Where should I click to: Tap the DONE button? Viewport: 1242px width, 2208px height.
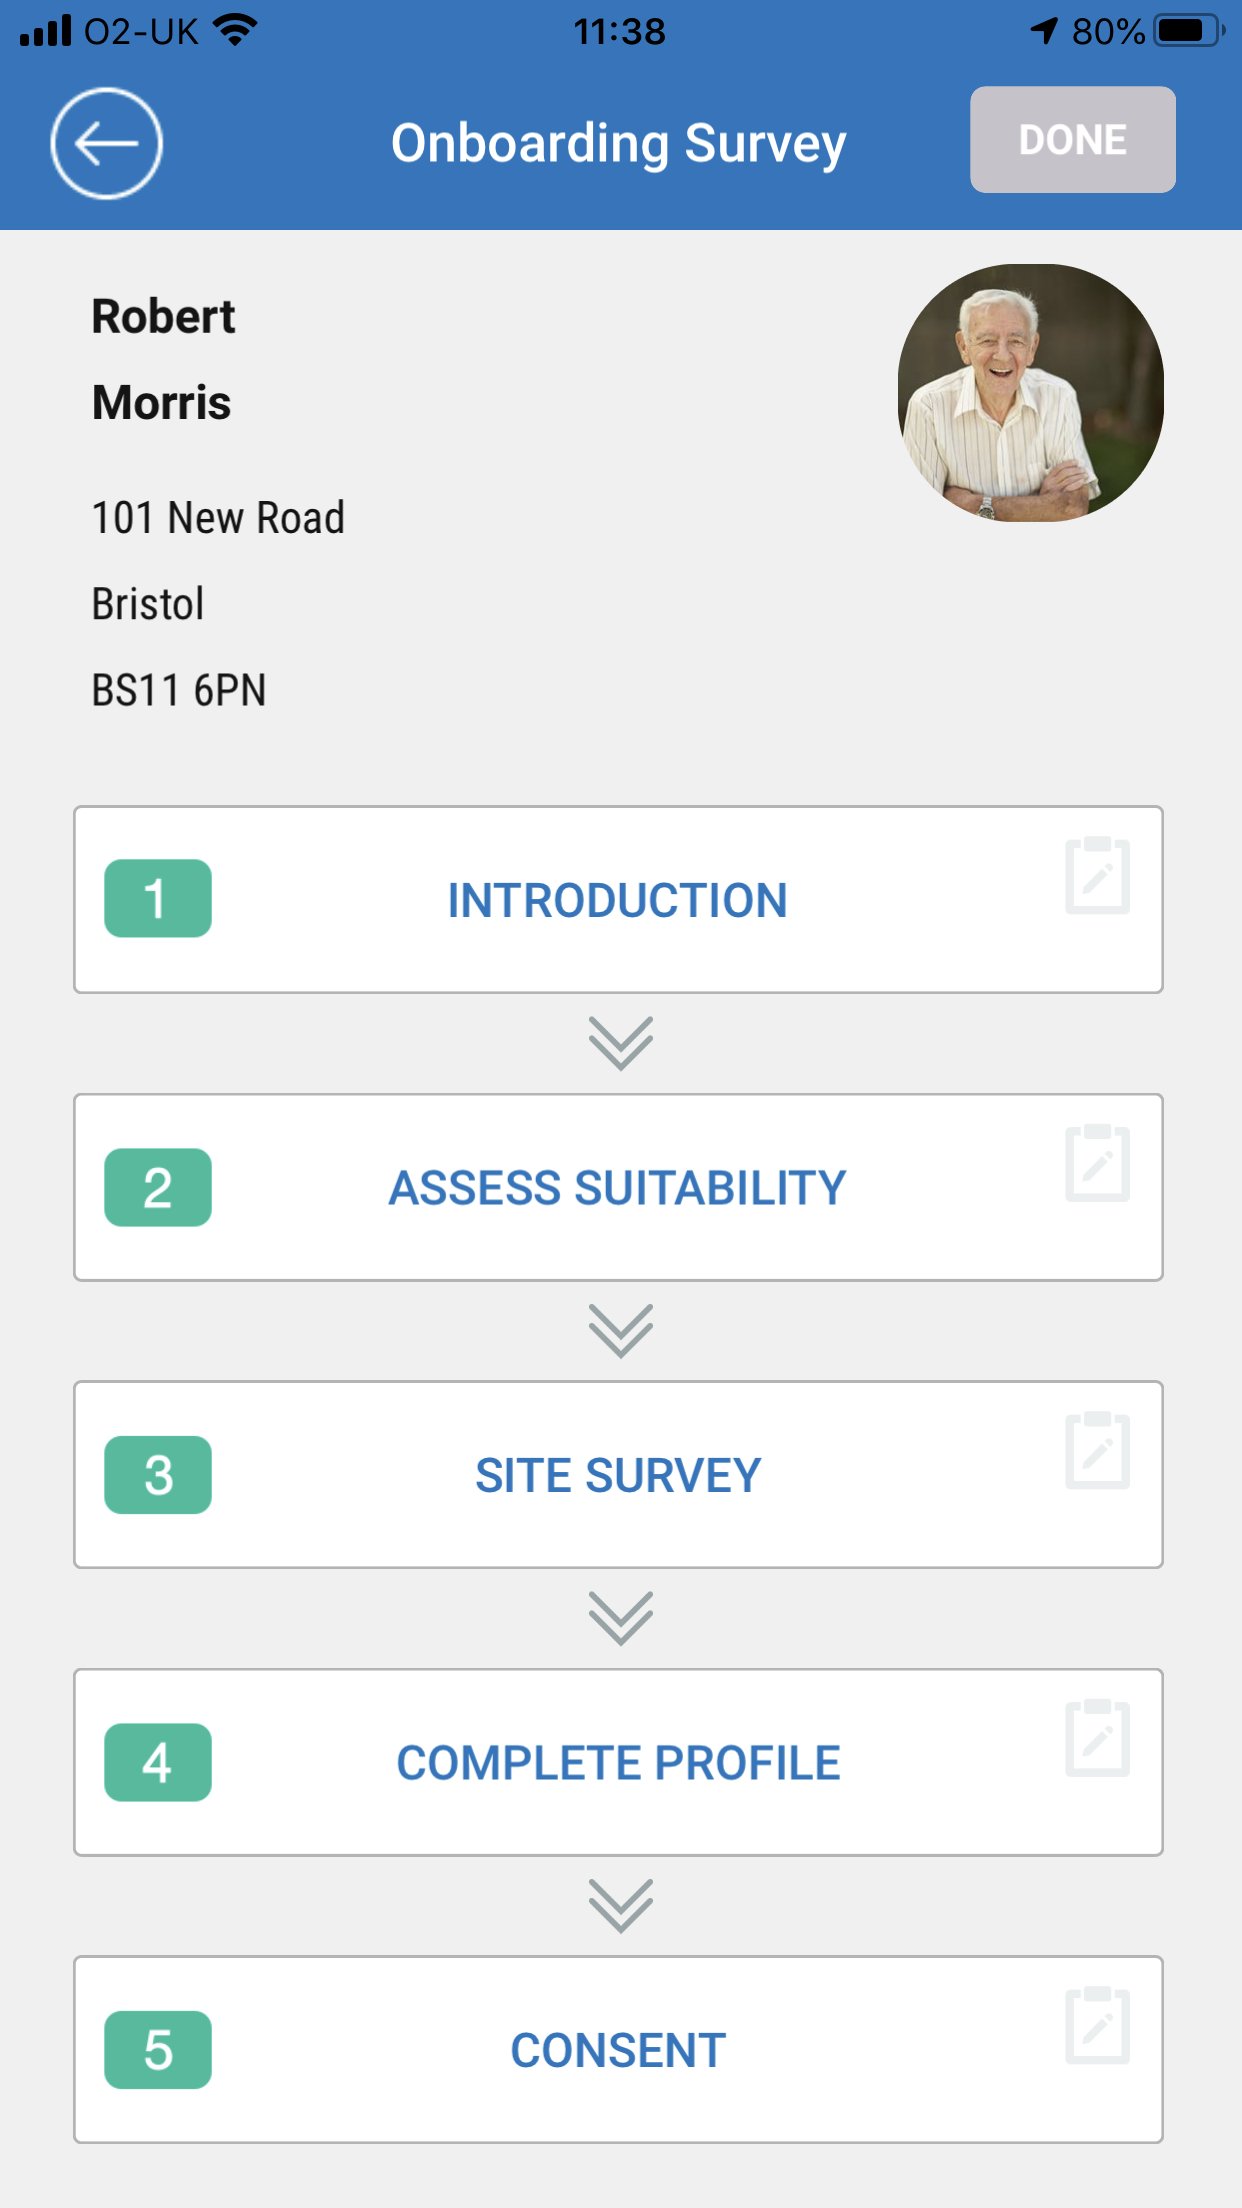click(1073, 139)
